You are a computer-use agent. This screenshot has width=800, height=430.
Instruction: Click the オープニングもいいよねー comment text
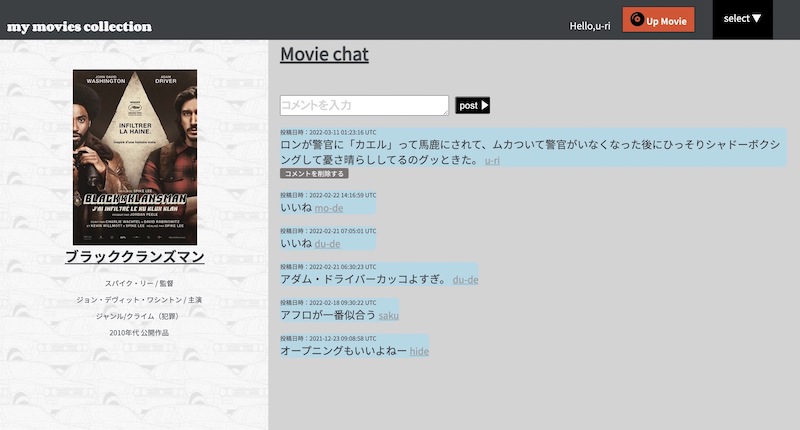point(343,350)
